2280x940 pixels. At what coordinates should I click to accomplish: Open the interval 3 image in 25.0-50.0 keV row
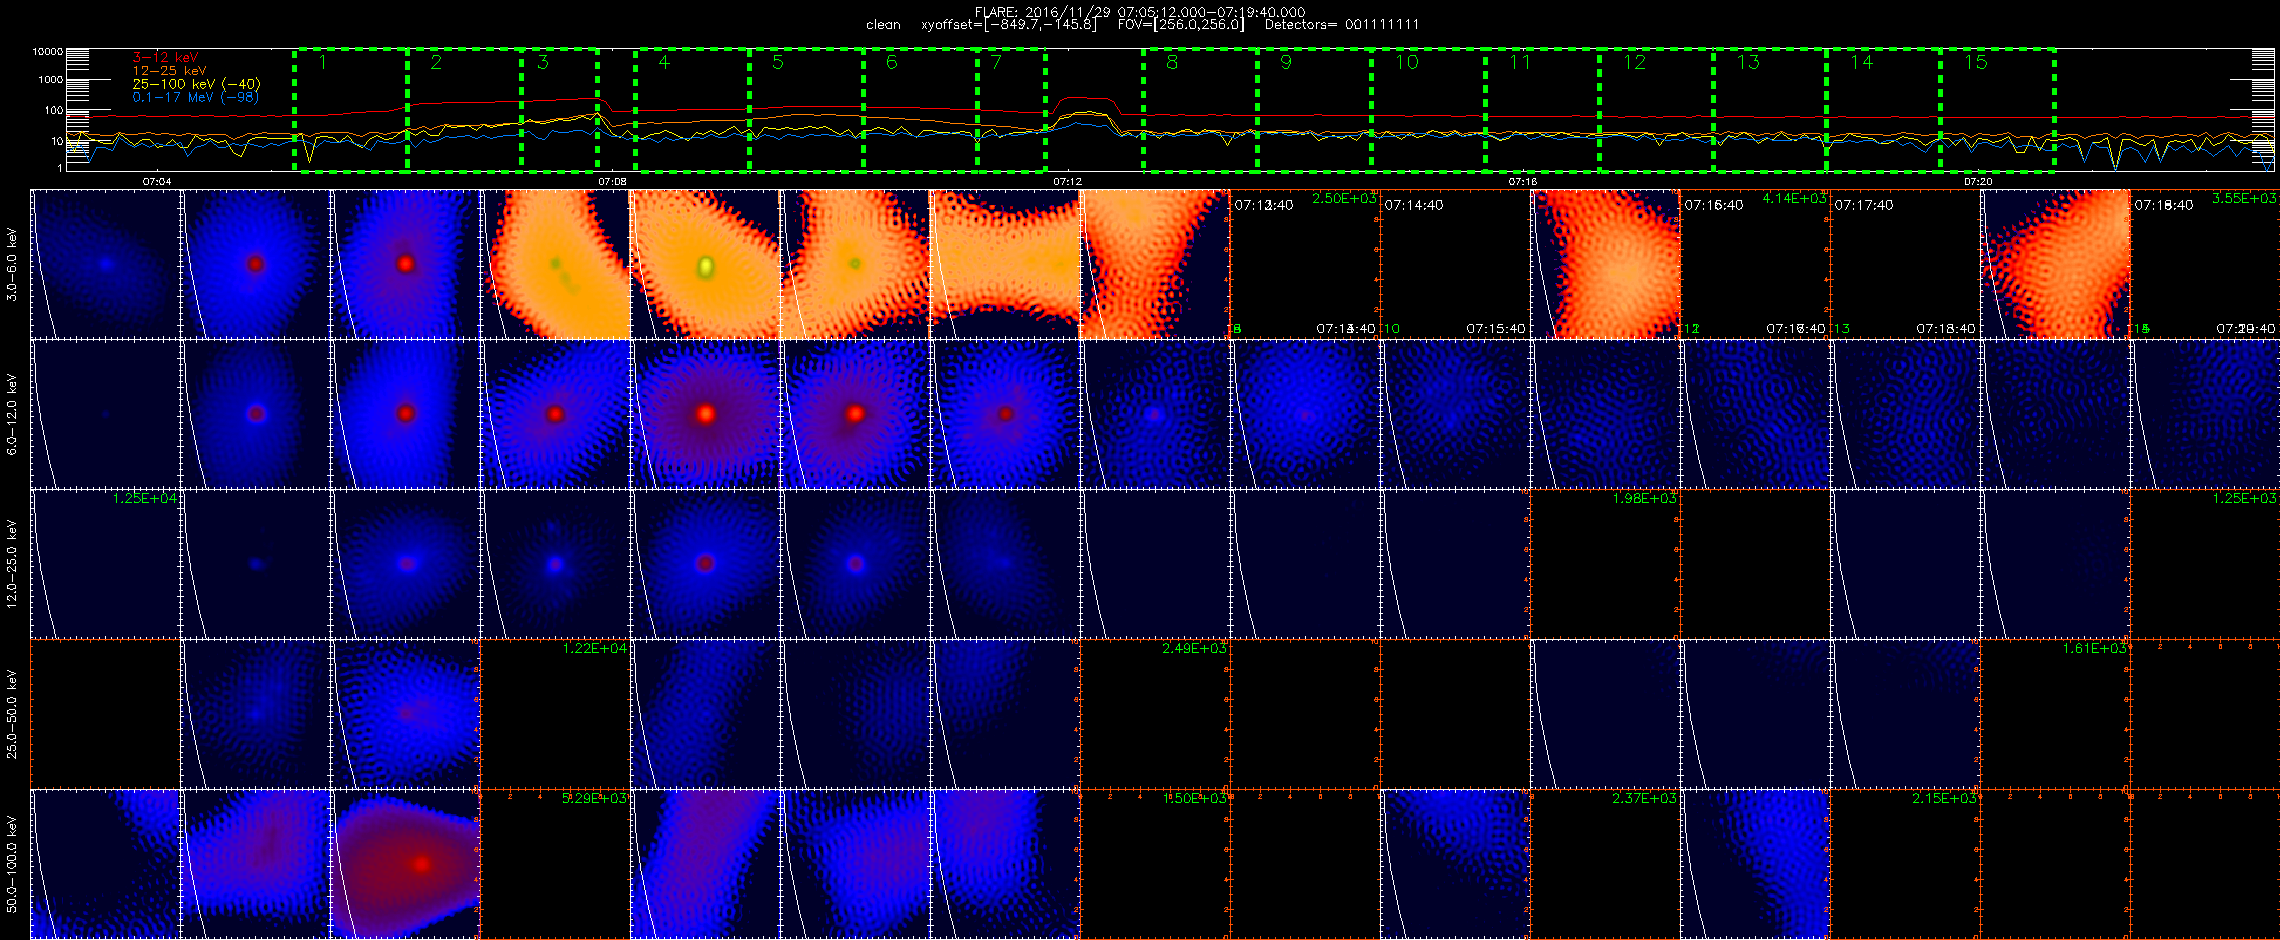pos(406,714)
